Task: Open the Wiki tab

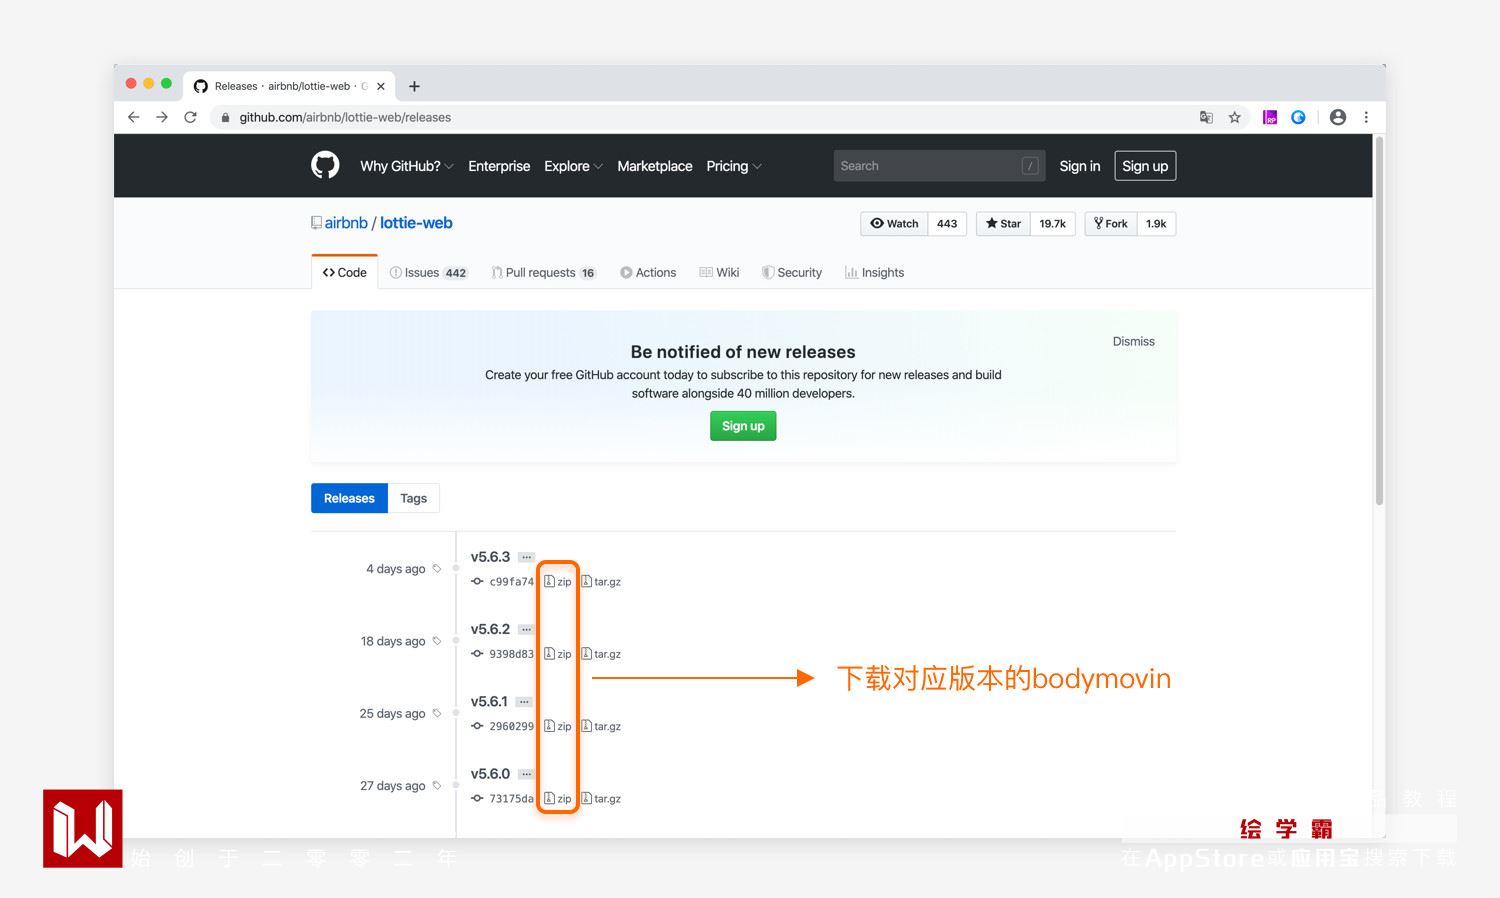Action: point(720,272)
